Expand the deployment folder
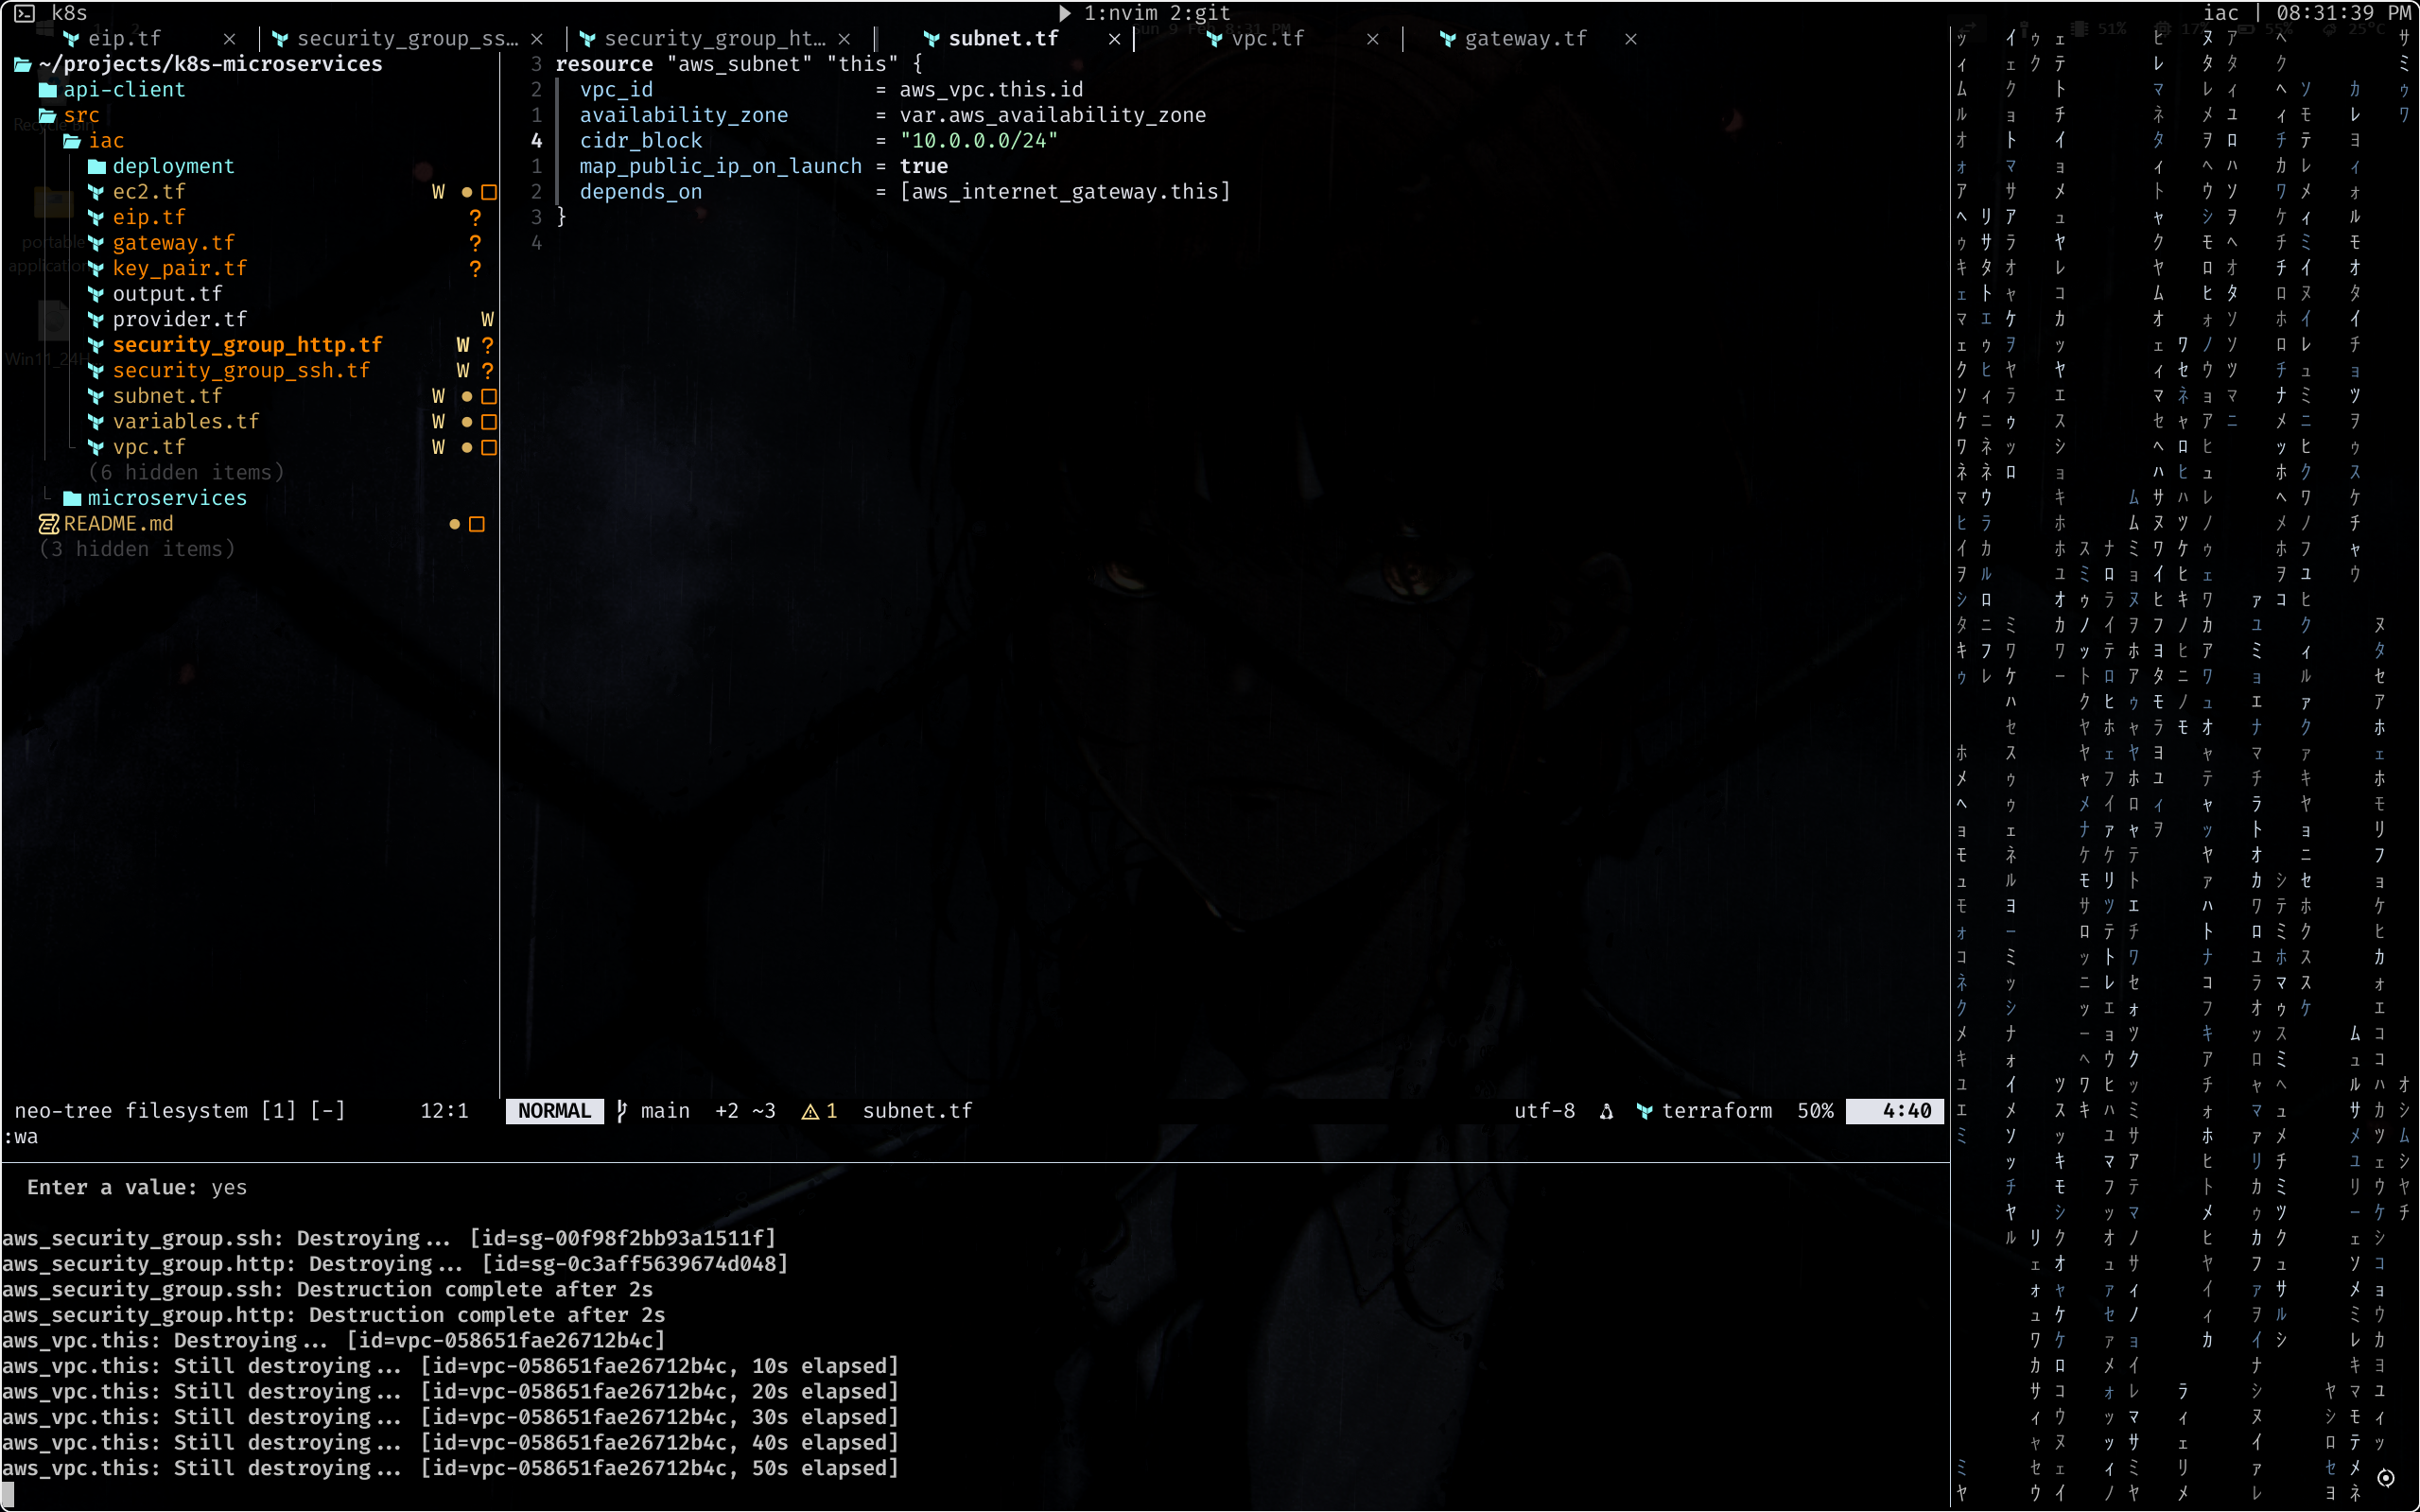This screenshot has height=1512, width=2420. pyautogui.click(x=172, y=166)
